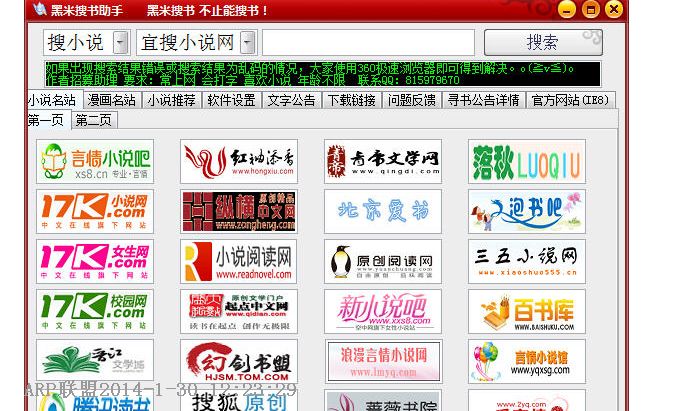
Task: Select the 第二页 sub-tab
Action: [x=94, y=121]
